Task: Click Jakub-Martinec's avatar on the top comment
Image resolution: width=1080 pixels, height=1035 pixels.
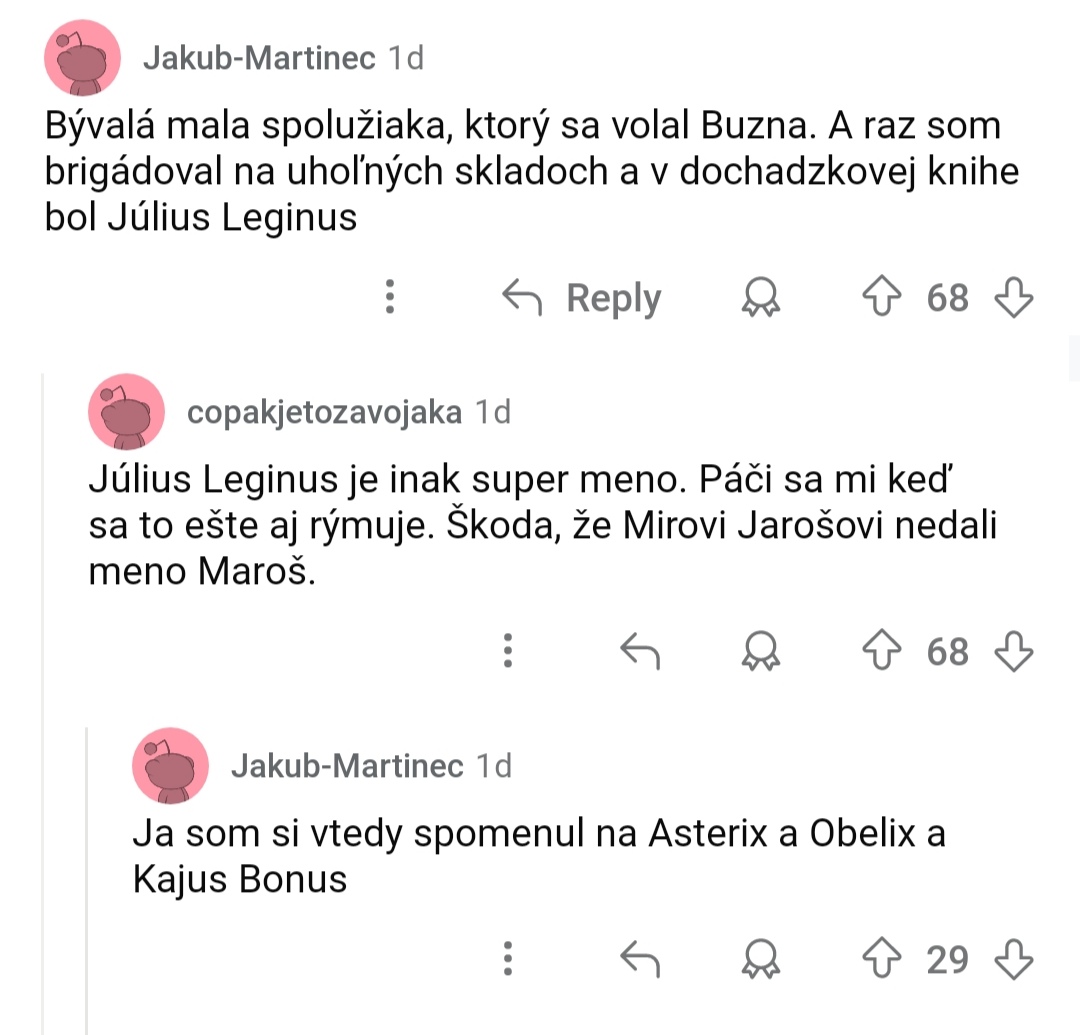Action: pos(82,58)
